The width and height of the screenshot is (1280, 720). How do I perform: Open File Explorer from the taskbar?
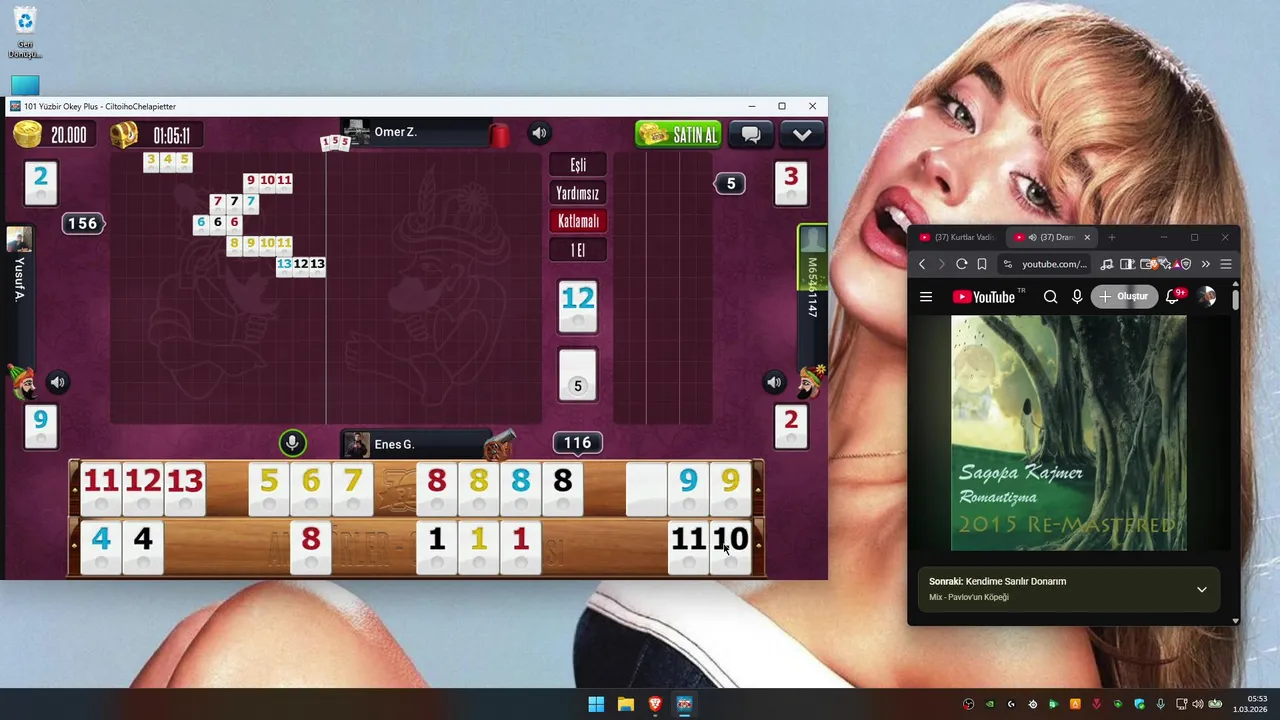tap(625, 704)
